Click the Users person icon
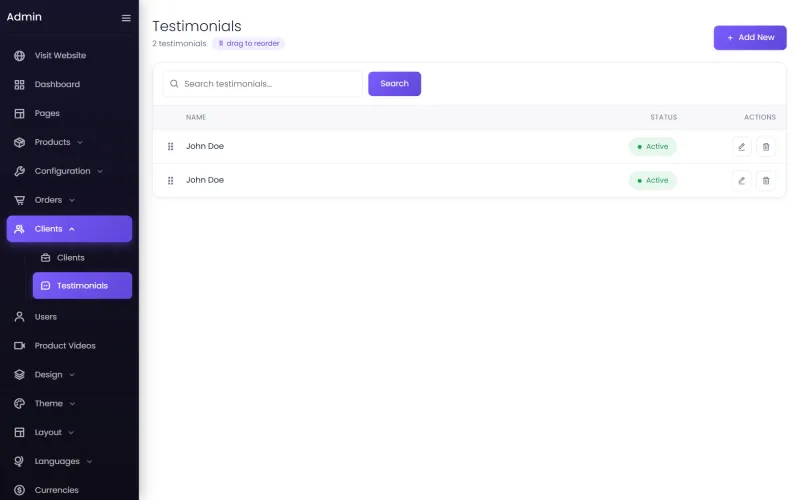 tap(19, 317)
